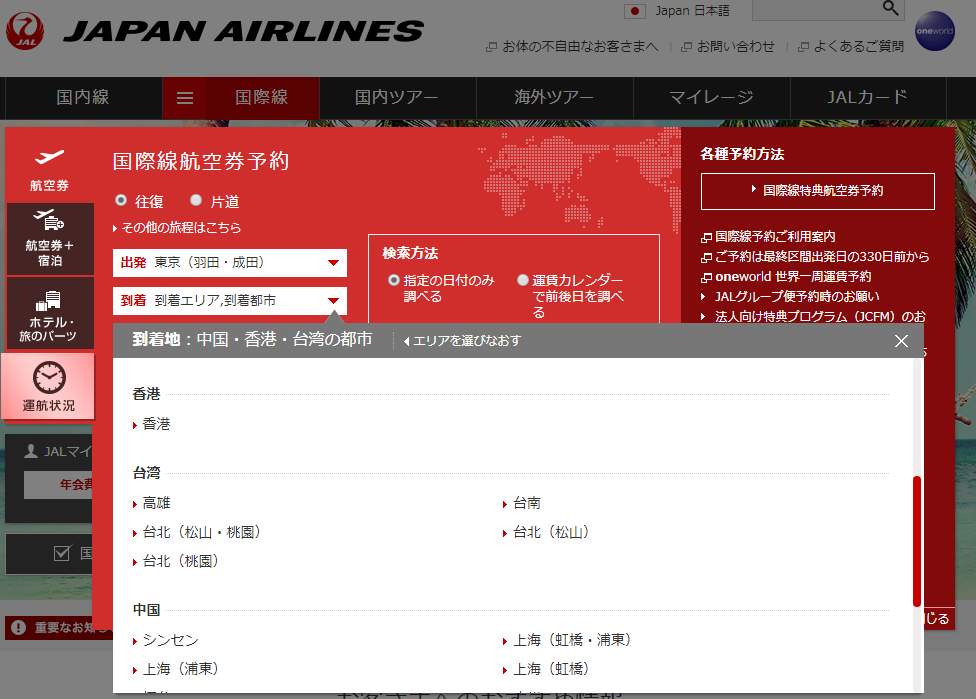Open よくあるご質問 FAQ link
The height and width of the screenshot is (699, 976).
(851, 47)
